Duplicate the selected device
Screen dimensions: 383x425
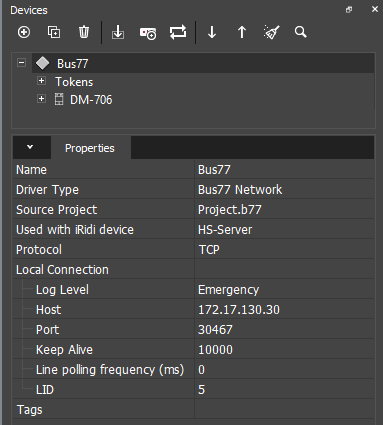[54, 32]
